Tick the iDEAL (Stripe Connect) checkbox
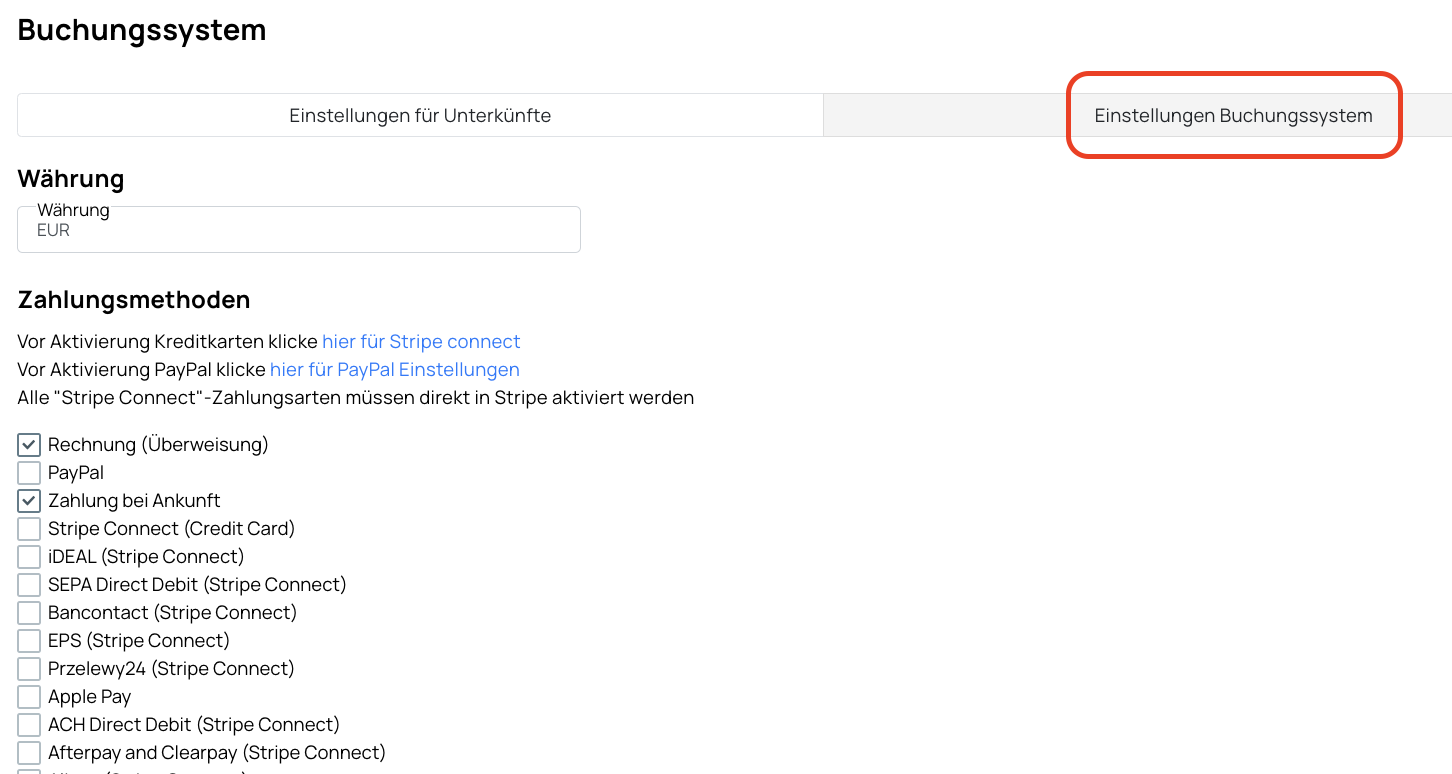Viewport: 1452px width, 774px height. (29, 557)
